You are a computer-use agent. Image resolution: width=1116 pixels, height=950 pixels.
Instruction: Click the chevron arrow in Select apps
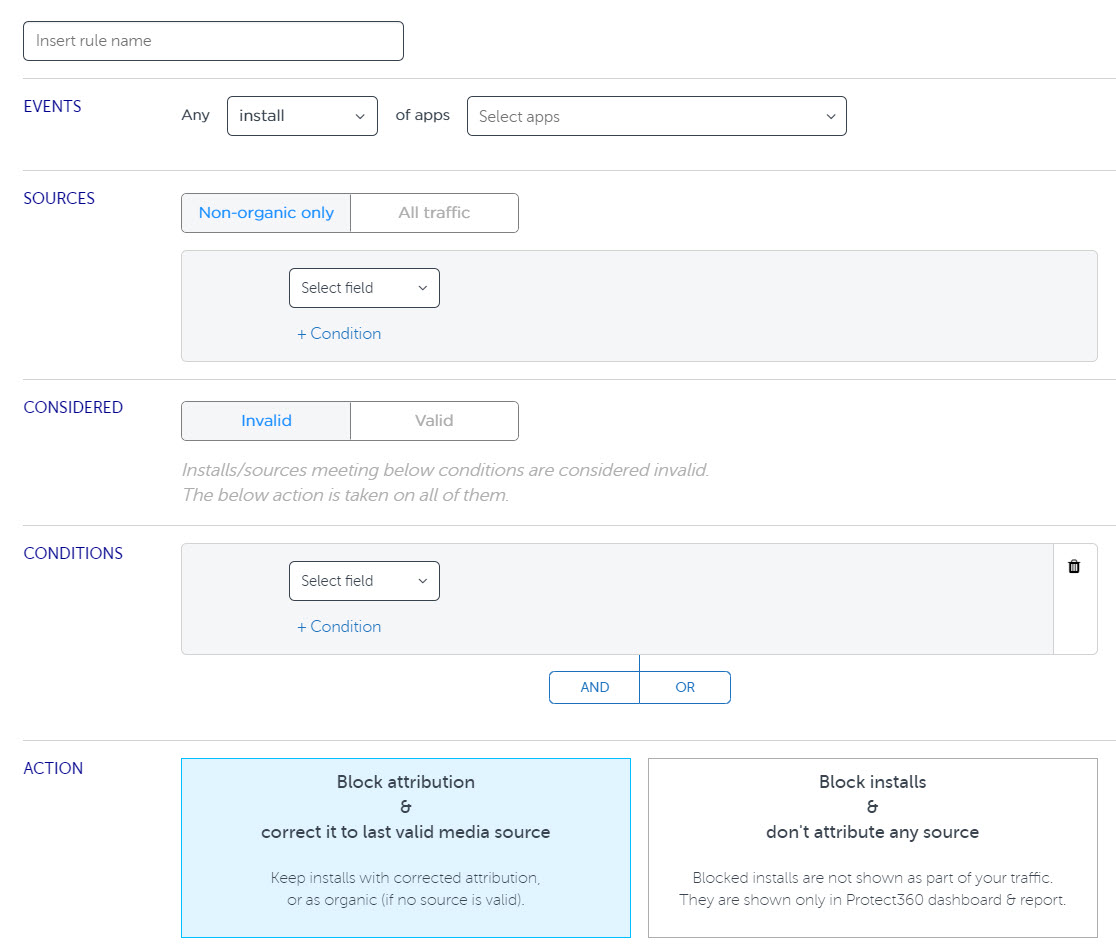click(830, 117)
